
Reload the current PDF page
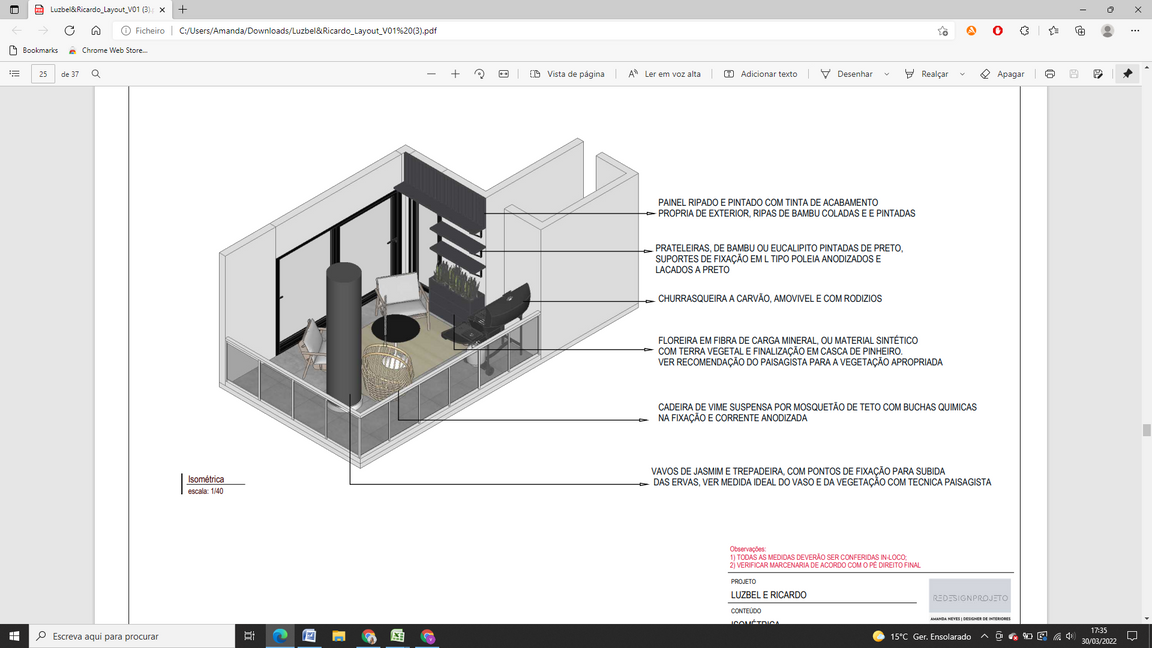tap(69, 31)
